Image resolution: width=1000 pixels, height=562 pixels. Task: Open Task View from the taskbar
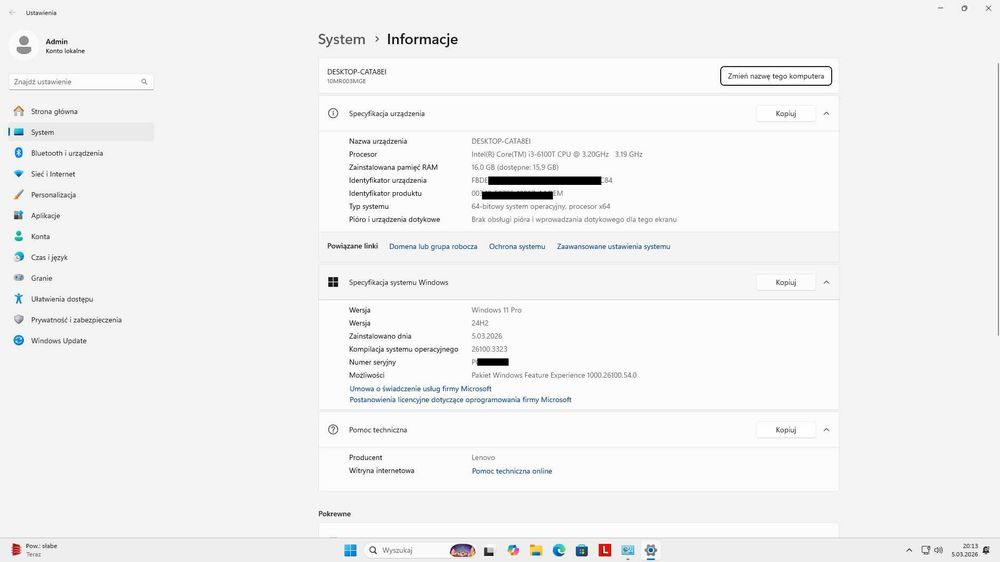click(489, 551)
